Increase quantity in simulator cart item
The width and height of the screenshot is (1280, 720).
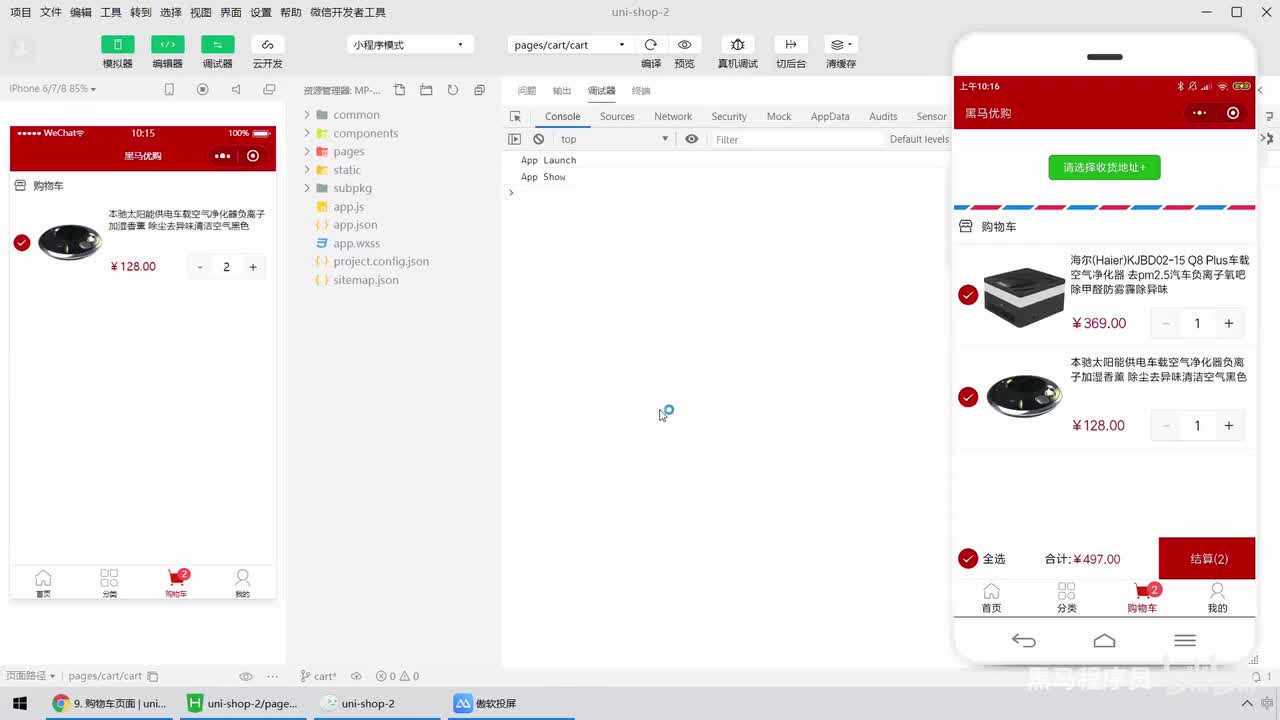[253, 267]
